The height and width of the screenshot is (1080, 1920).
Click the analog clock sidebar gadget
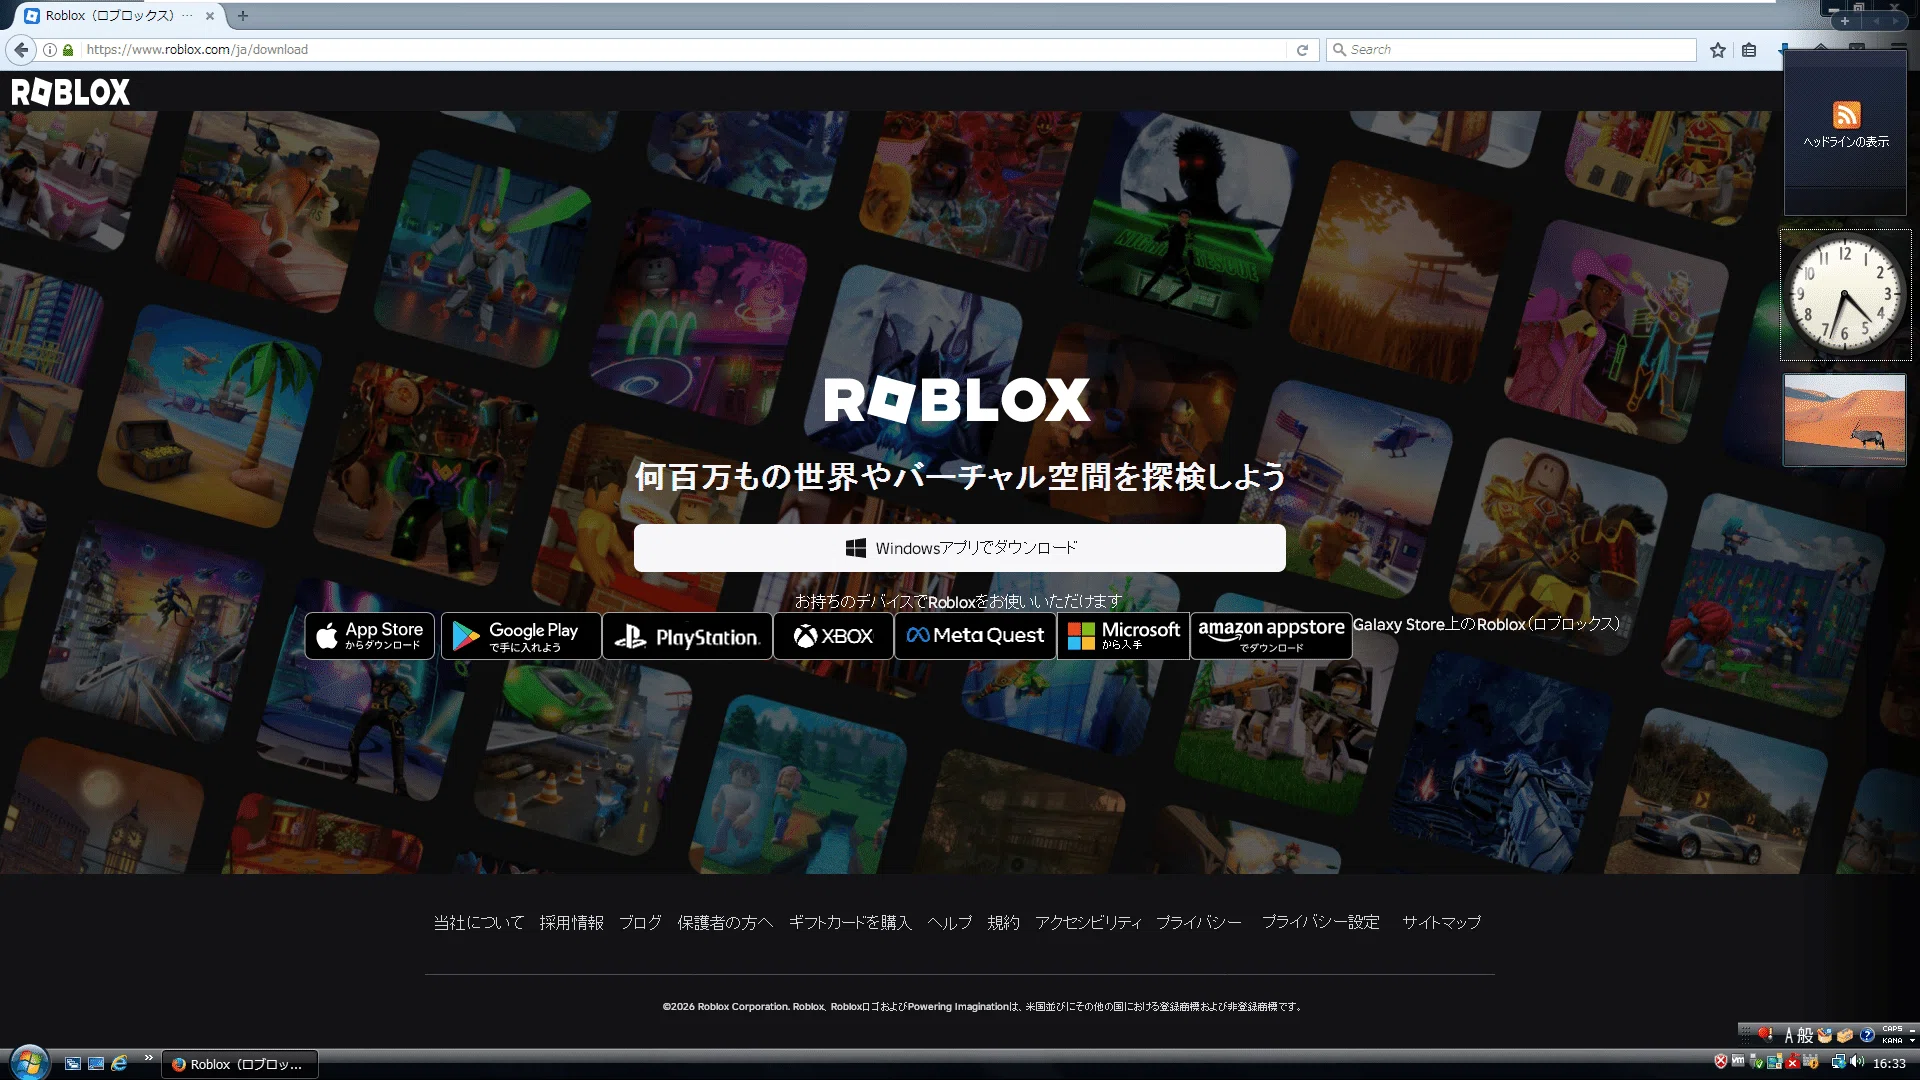coord(1845,295)
